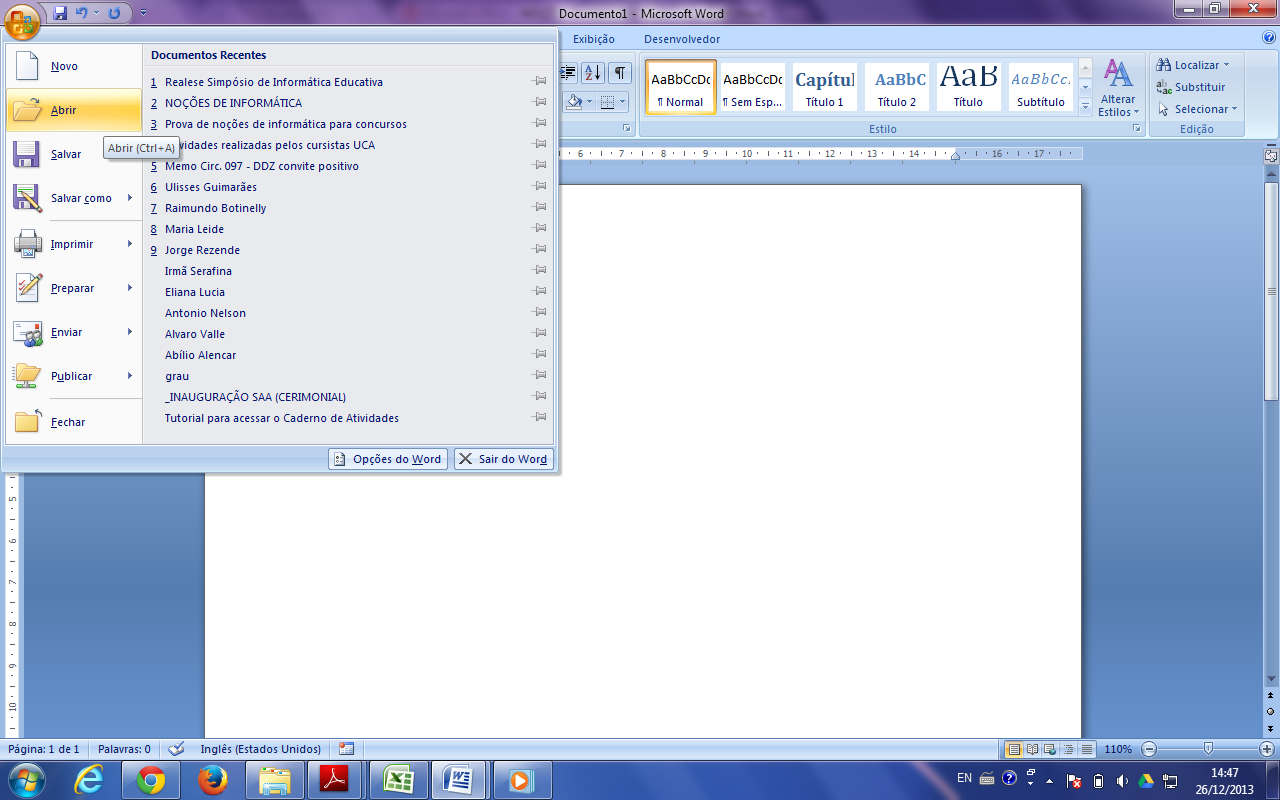Switch to Print Layout view button

click(x=1014, y=748)
